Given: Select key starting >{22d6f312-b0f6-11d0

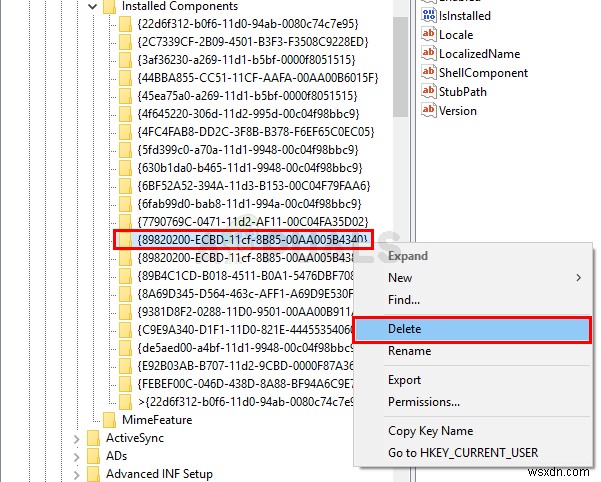Looking at the screenshot, I should (245, 402).
